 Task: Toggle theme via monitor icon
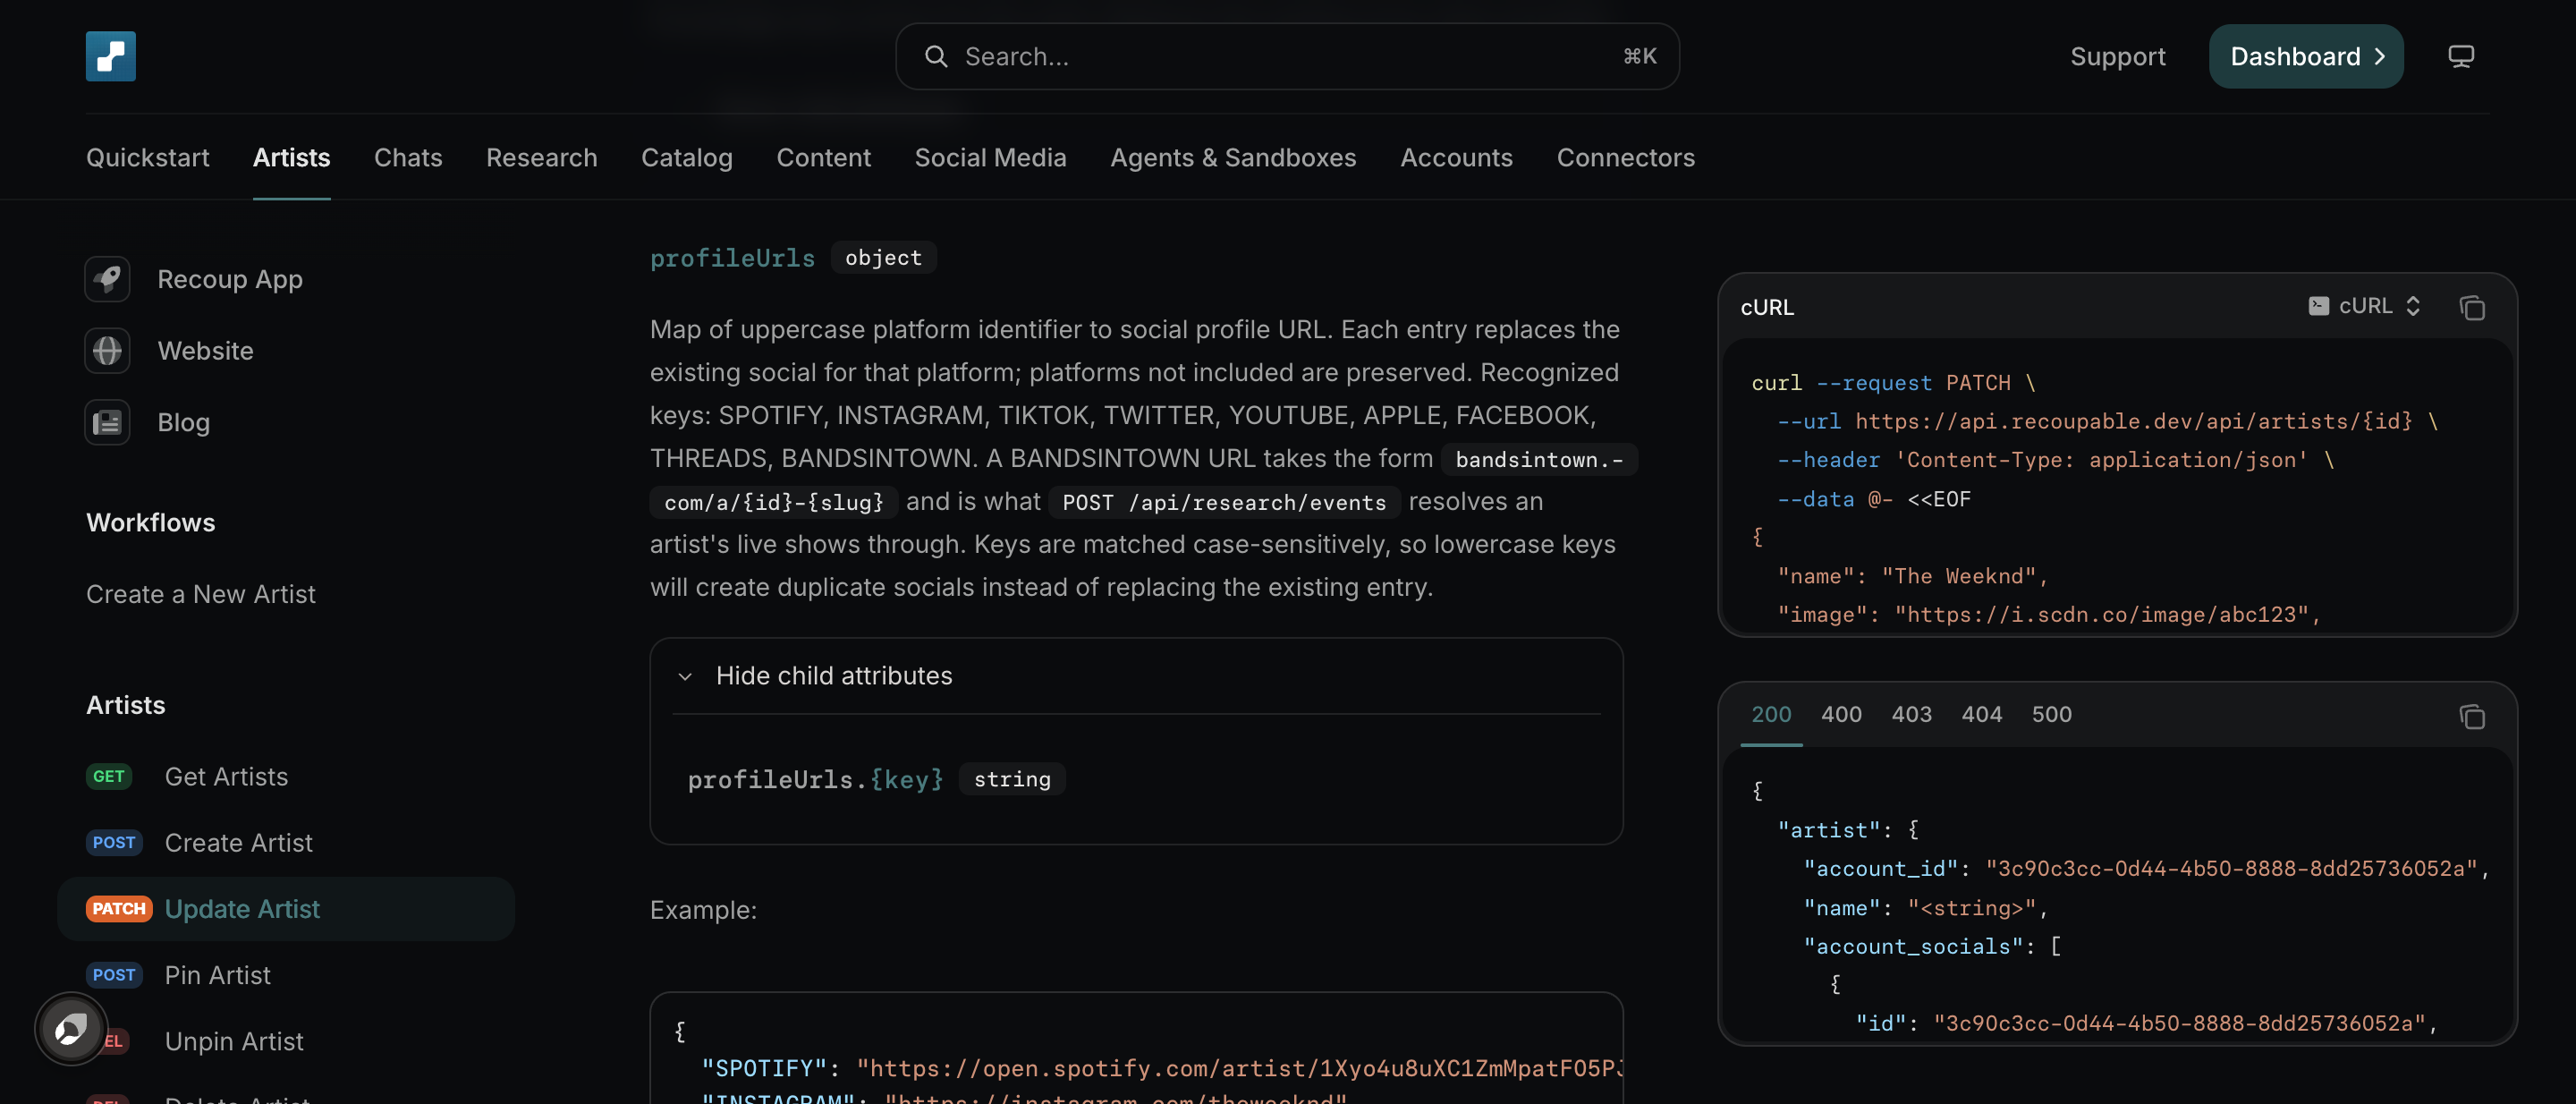click(2461, 56)
